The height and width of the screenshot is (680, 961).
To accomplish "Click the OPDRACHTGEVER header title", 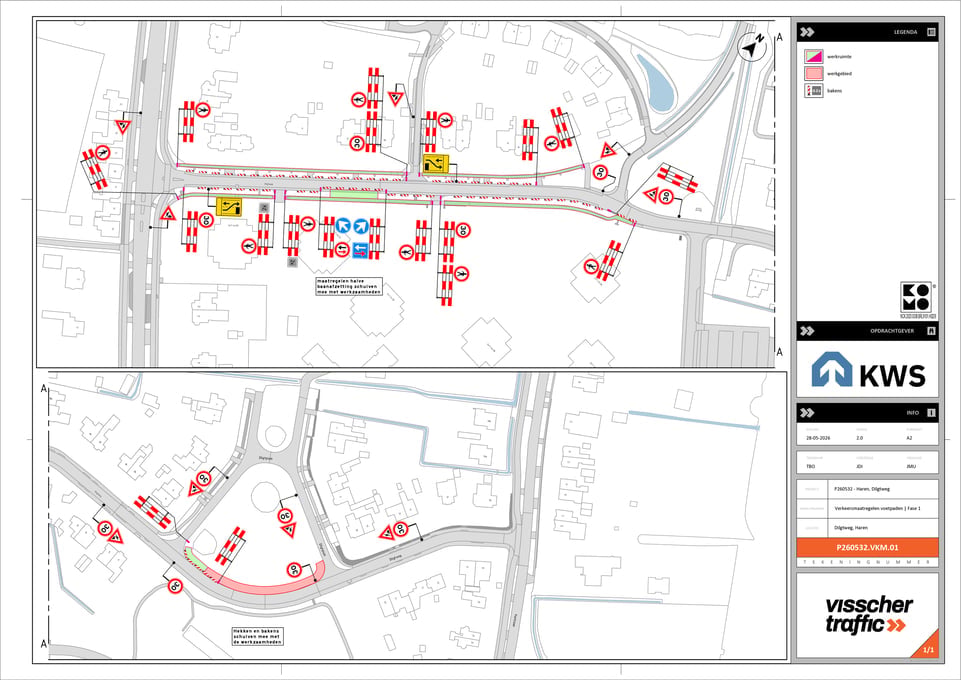I will 892,331.
